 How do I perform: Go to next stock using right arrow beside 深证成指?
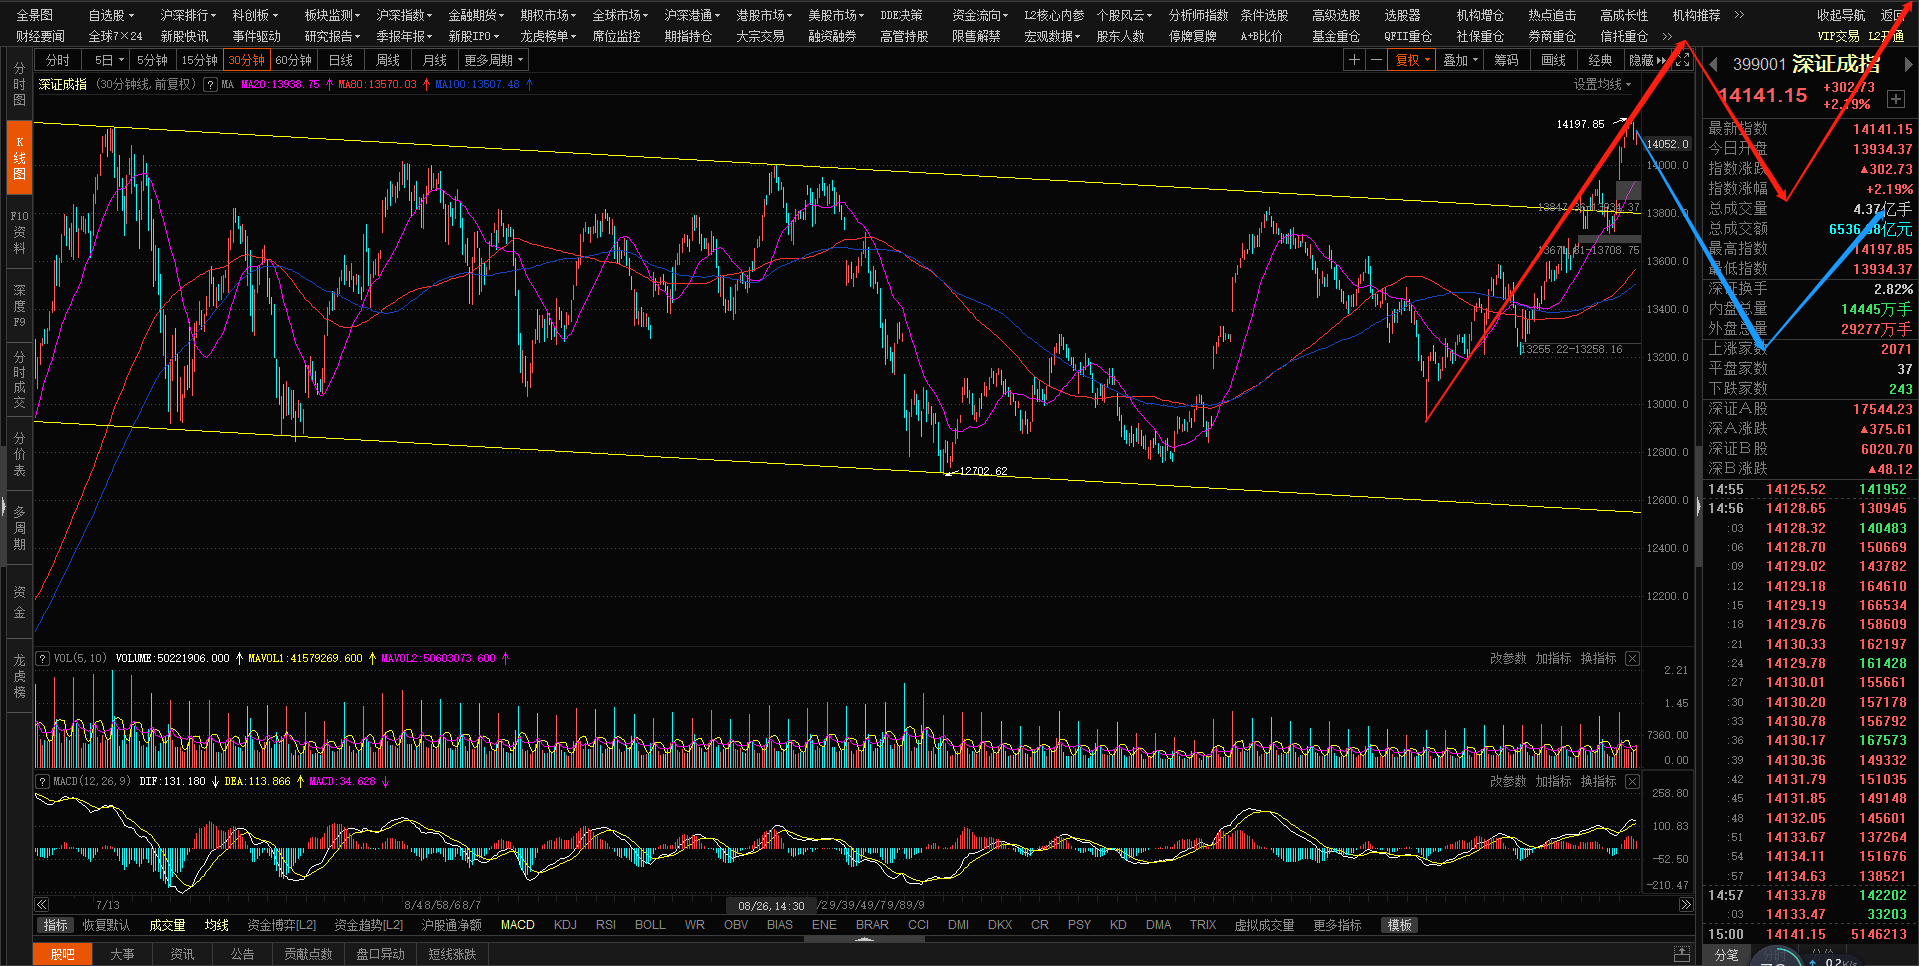coord(1908,64)
